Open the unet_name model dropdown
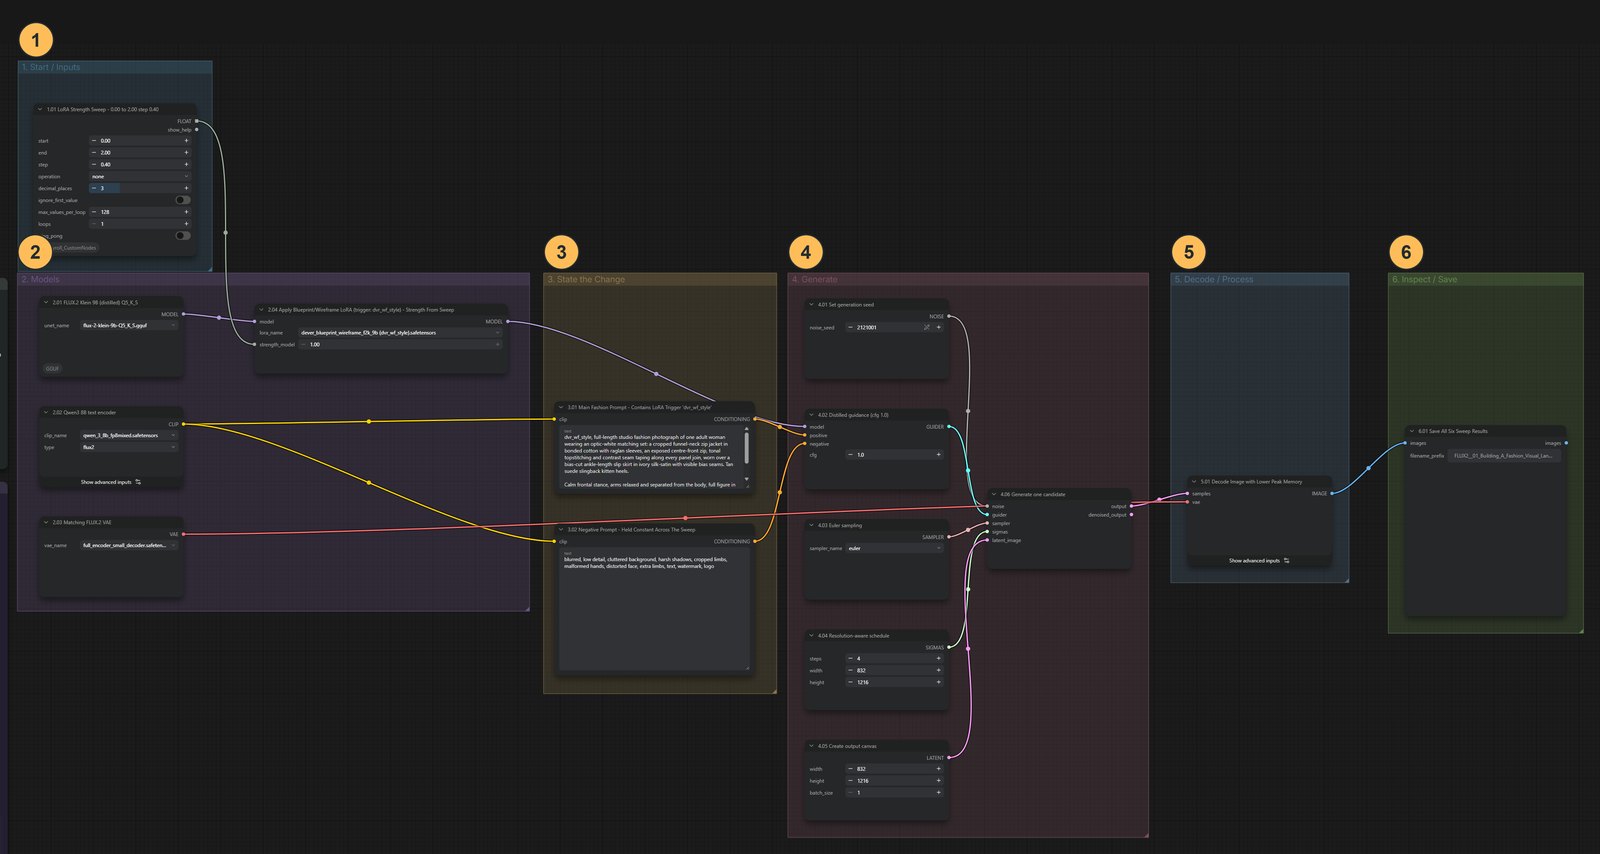1600x854 pixels. (x=129, y=325)
